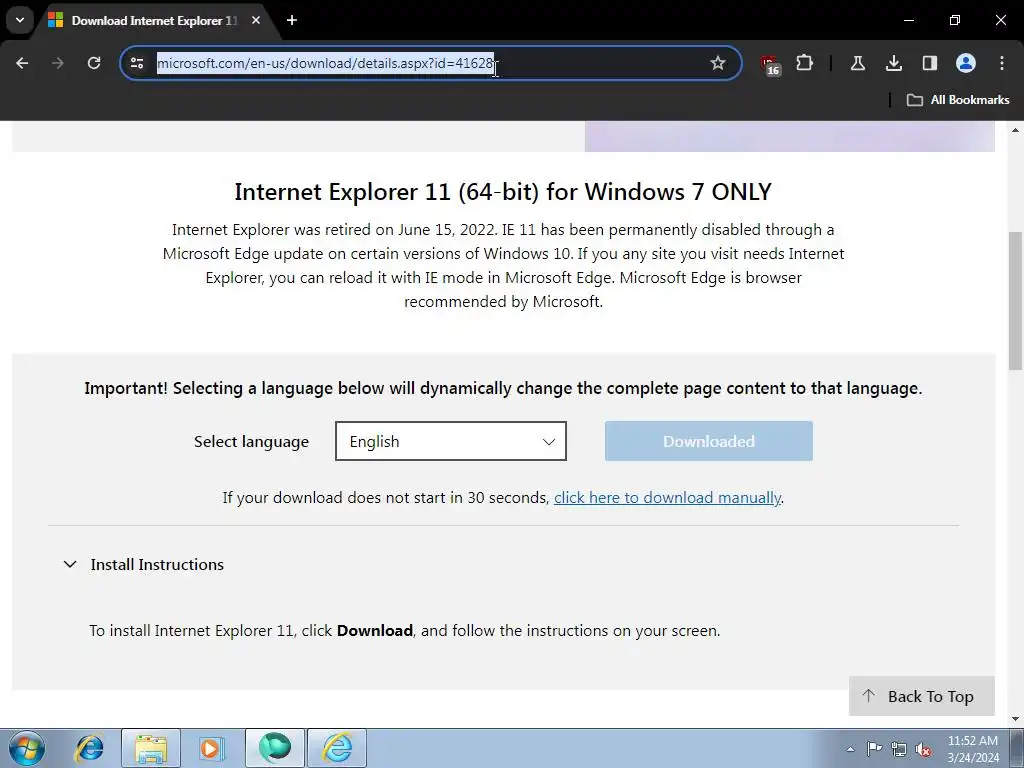Open the Chrome profile avatar menu

(966, 63)
